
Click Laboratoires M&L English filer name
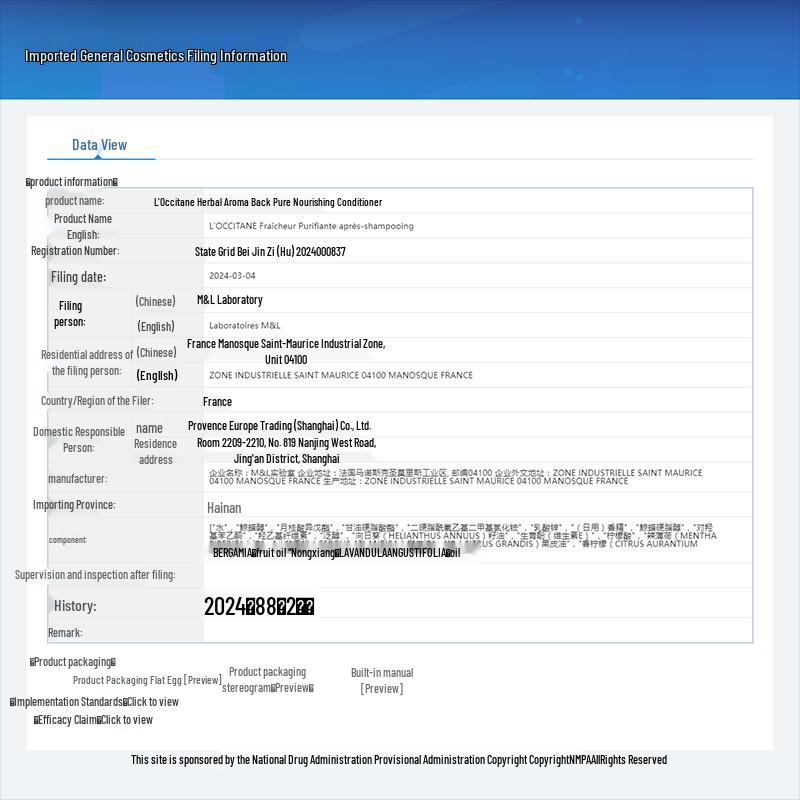click(x=245, y=325)
